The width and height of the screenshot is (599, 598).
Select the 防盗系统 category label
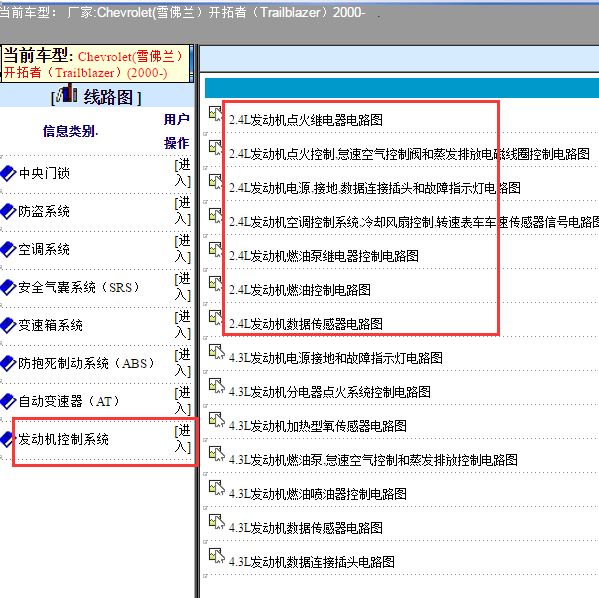point(44,211)
